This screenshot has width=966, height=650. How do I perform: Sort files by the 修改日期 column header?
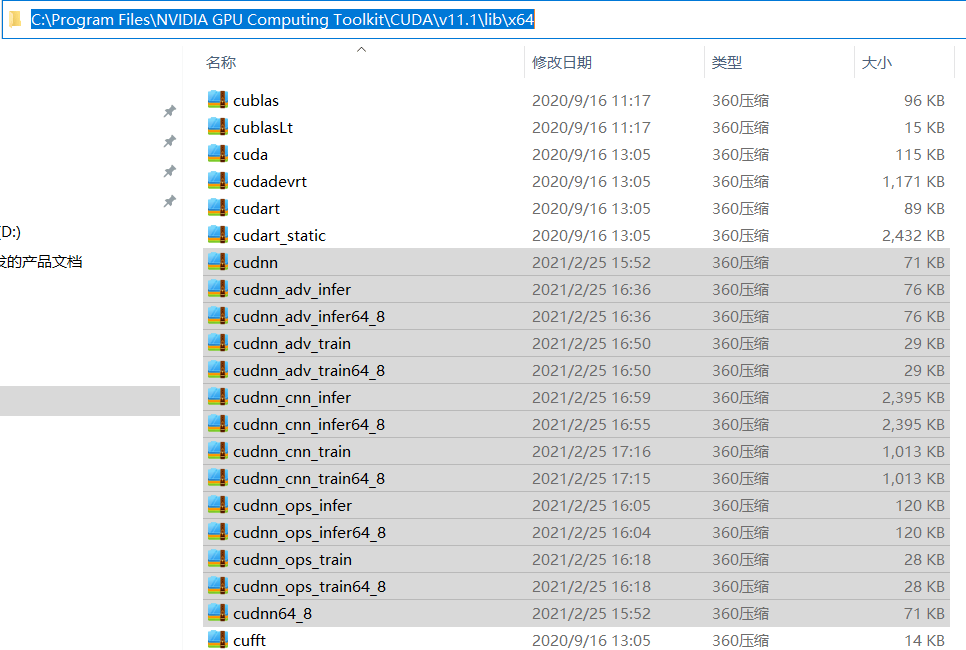pos(562,62)
